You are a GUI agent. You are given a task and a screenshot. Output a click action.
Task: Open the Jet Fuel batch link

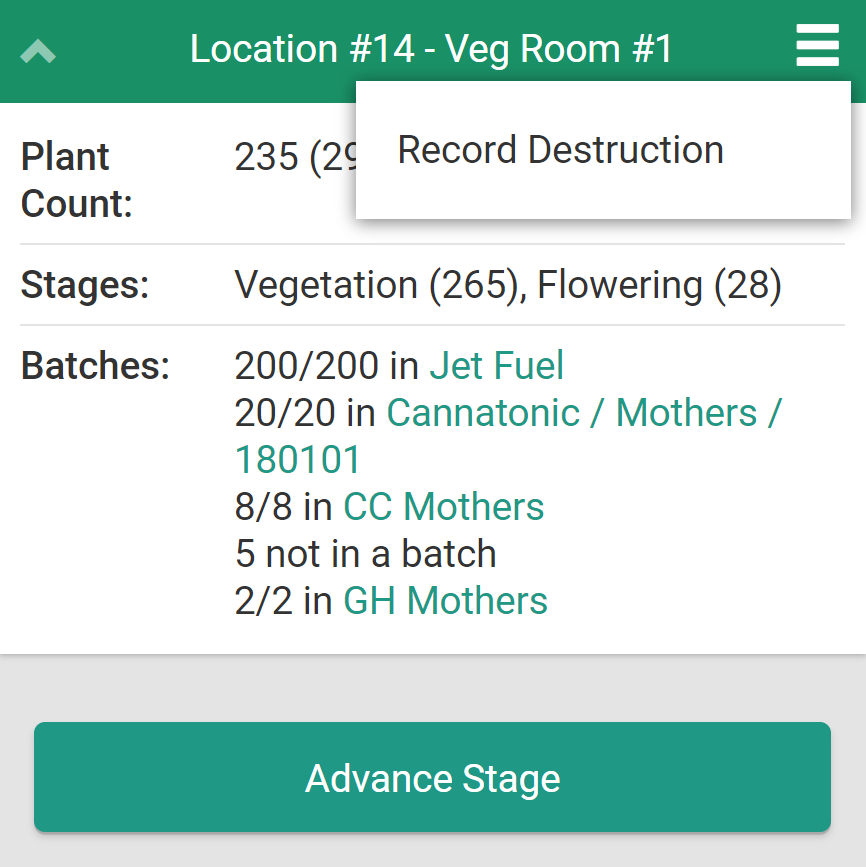pyautogui.click(x=496, y=366)
